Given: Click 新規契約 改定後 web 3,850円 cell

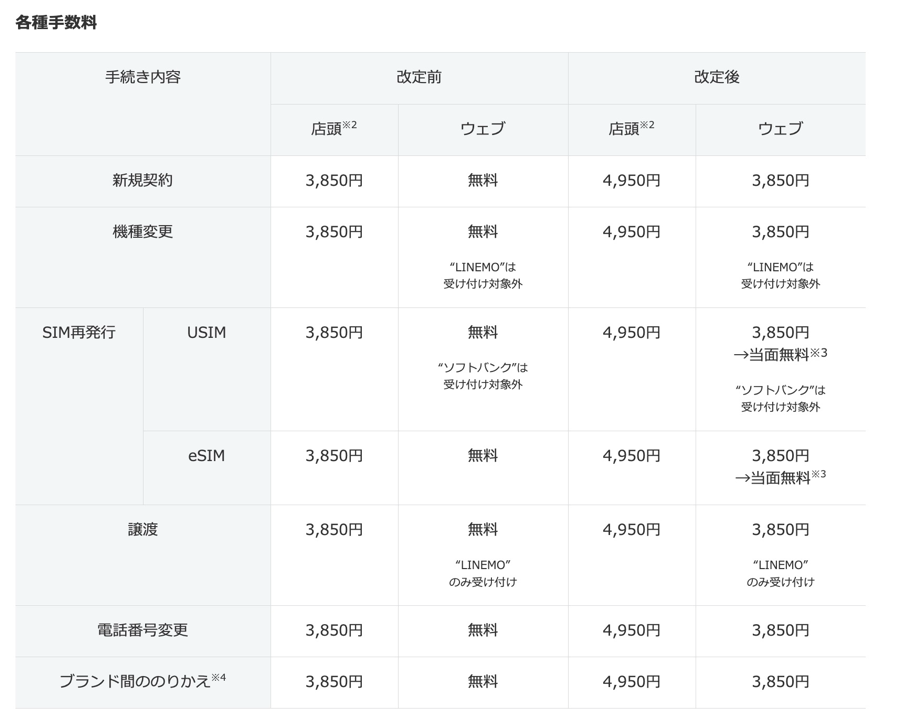Looking at the screenshot, I should click(x=781, y=180).
